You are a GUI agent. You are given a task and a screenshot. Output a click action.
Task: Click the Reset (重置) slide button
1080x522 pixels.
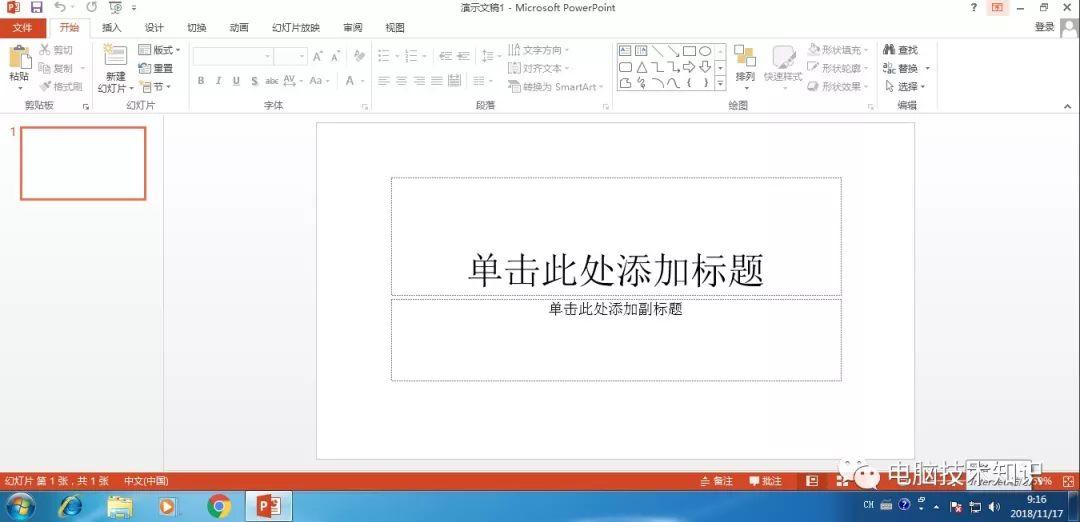tap(156, 68)
